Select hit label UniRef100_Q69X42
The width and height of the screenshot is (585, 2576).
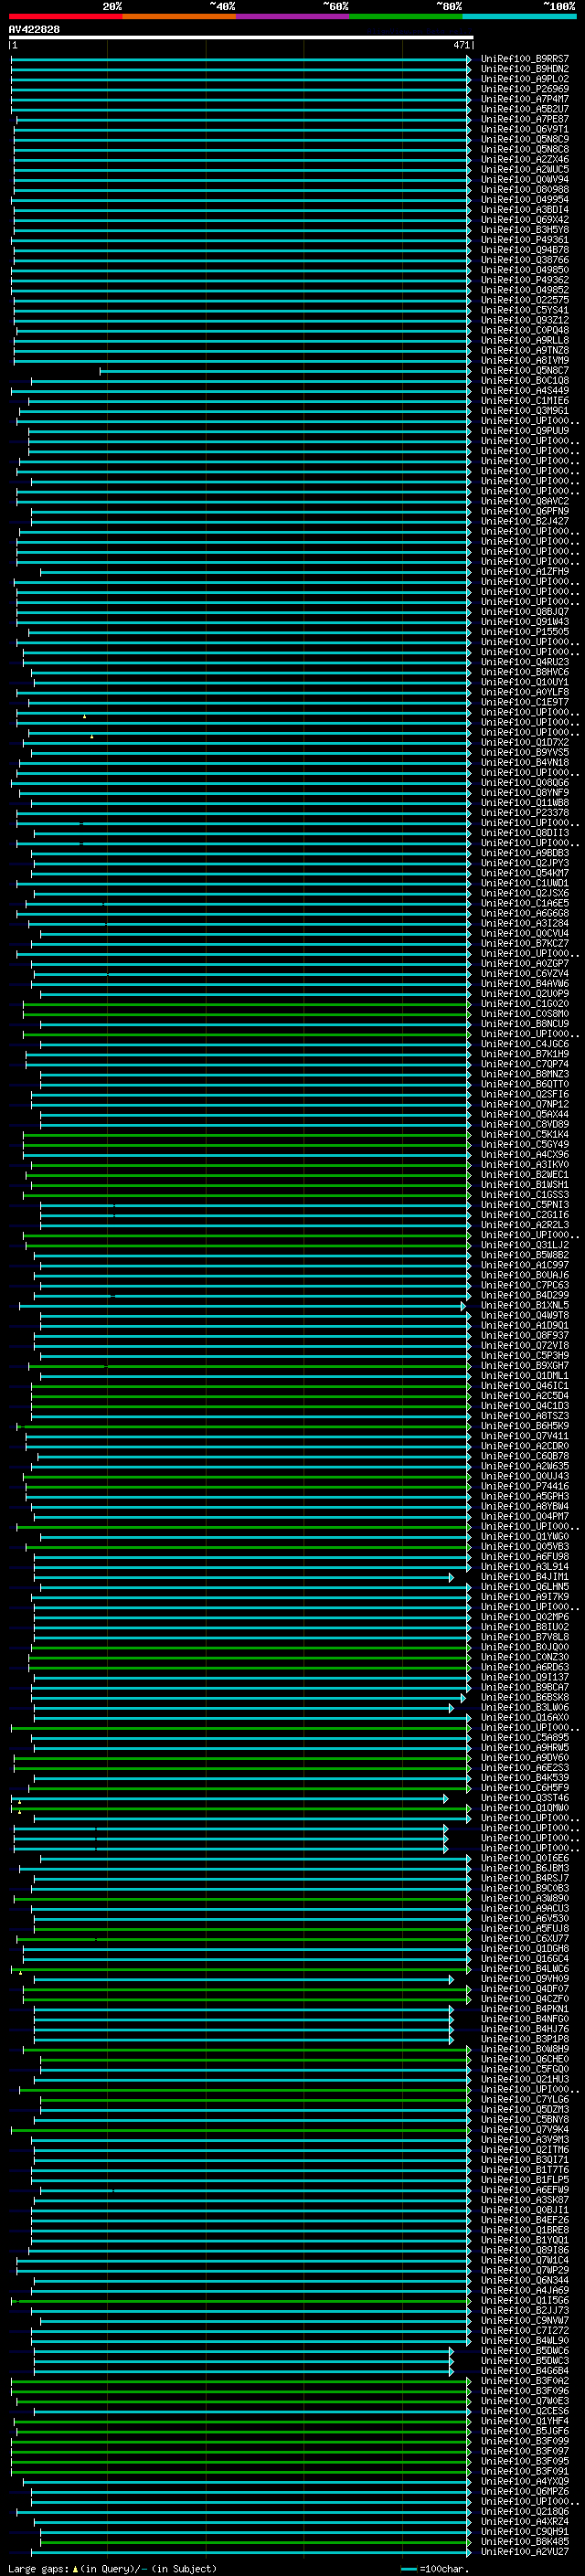(x=524, y=219)
